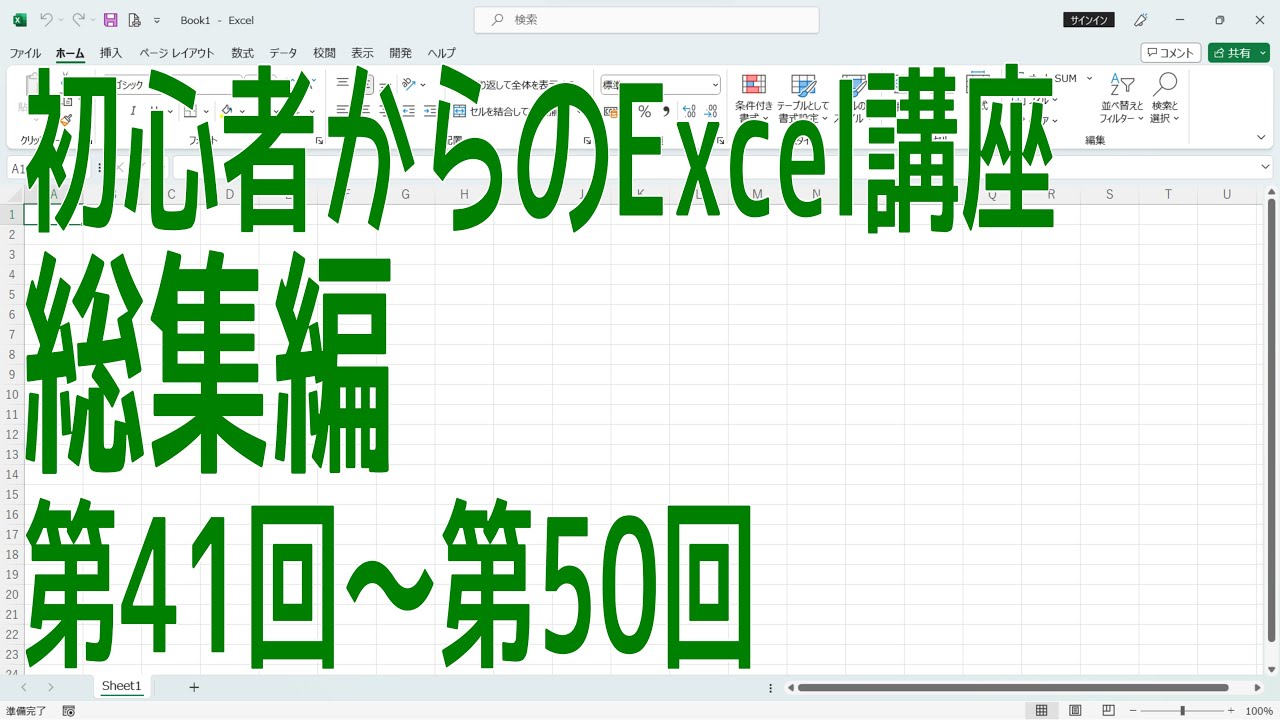The height and width of the screenshot is (720, 1280).
Task: Click the increase indent icon
Action: [430, 111]
